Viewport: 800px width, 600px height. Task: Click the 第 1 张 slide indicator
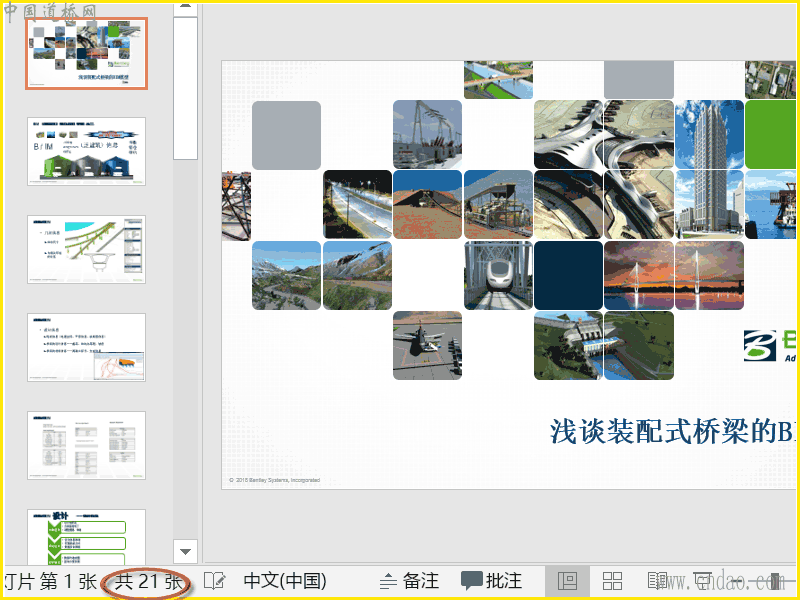tap(68, 581)
